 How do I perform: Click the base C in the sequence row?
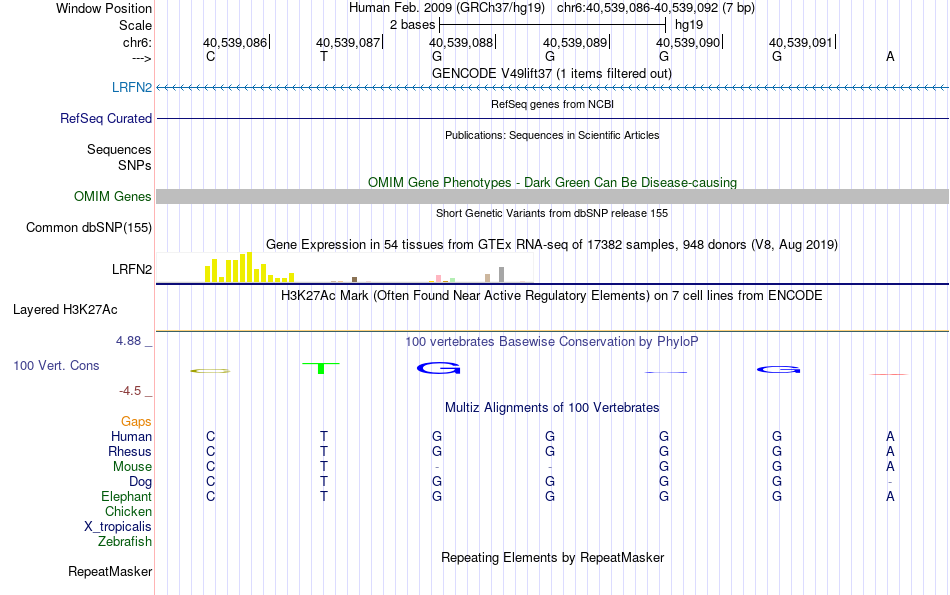(210, 56)
